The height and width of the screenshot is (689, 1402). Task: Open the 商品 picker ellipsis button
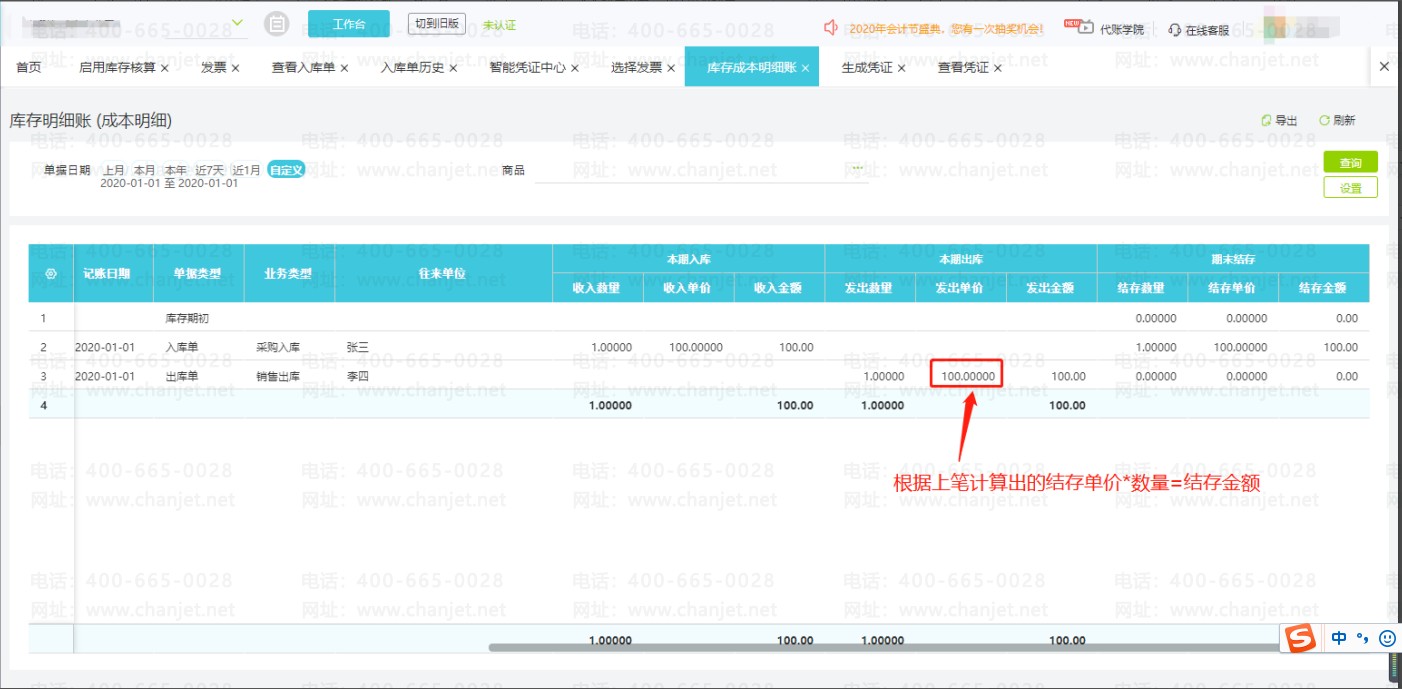point(856,168)
